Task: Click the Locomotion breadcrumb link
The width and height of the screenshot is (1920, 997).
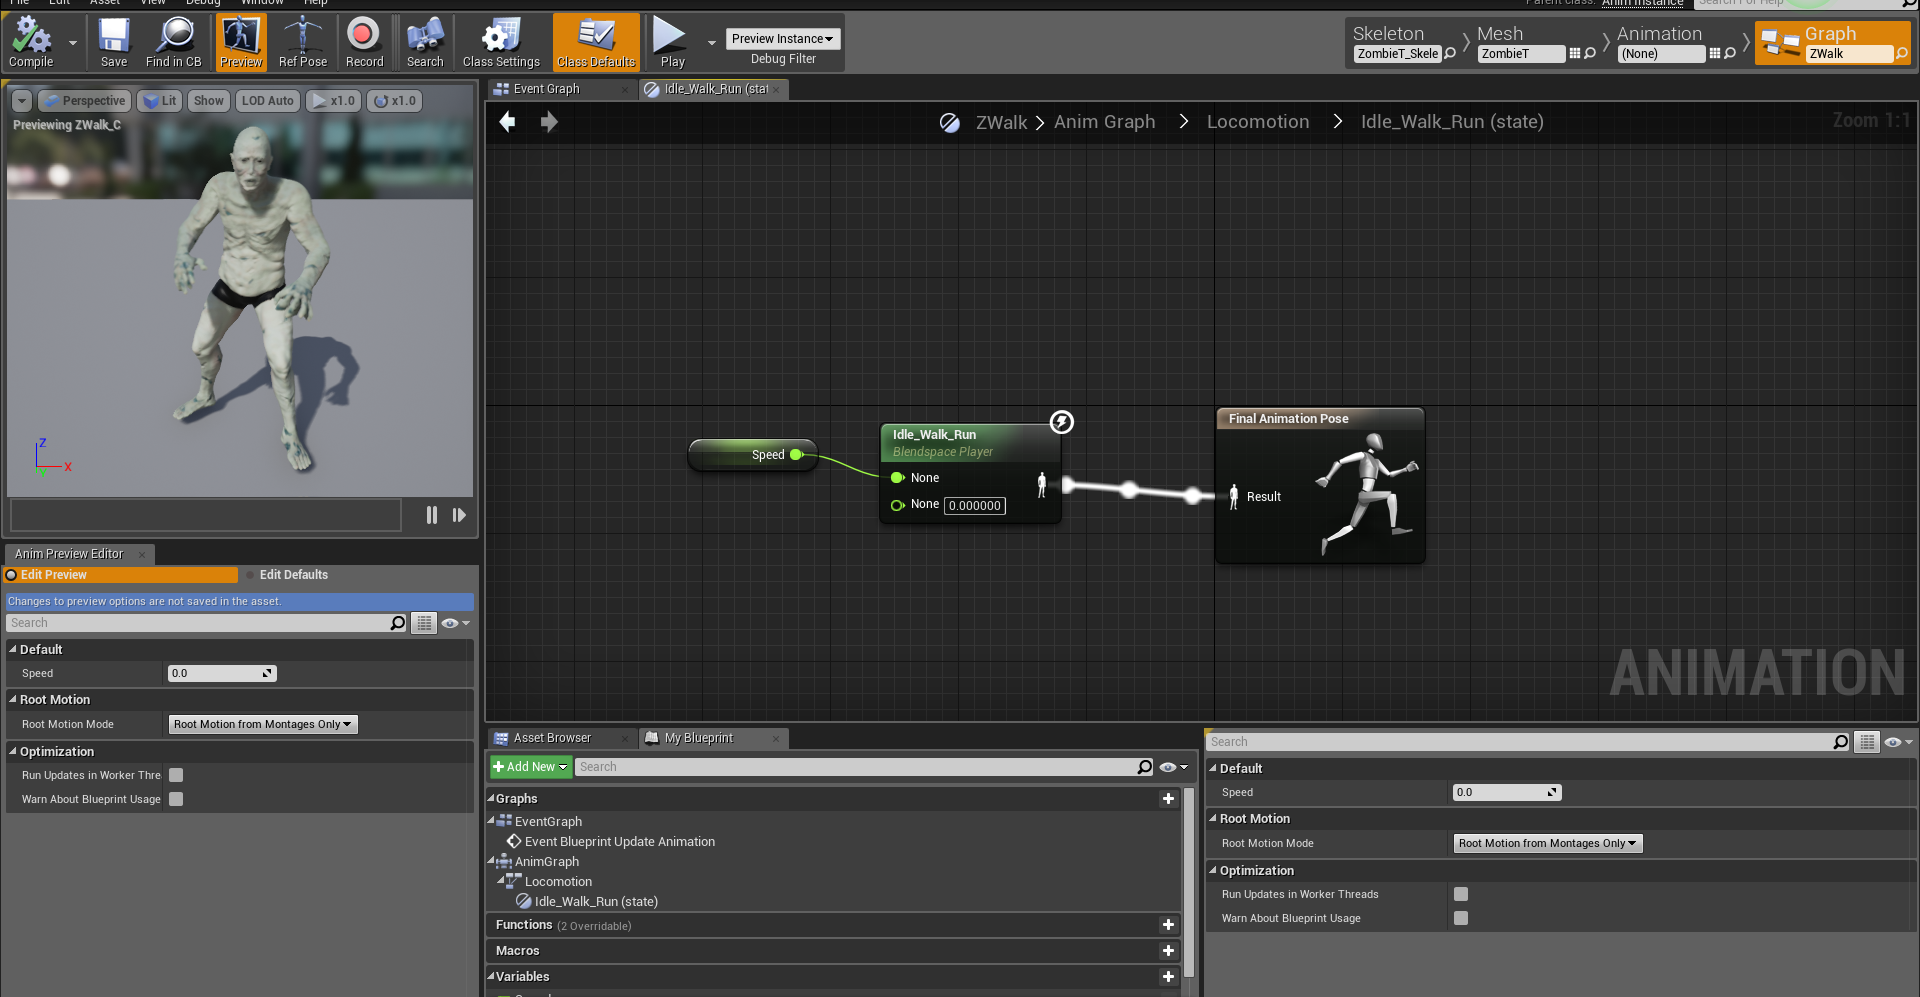Action: pos(1258,122)
